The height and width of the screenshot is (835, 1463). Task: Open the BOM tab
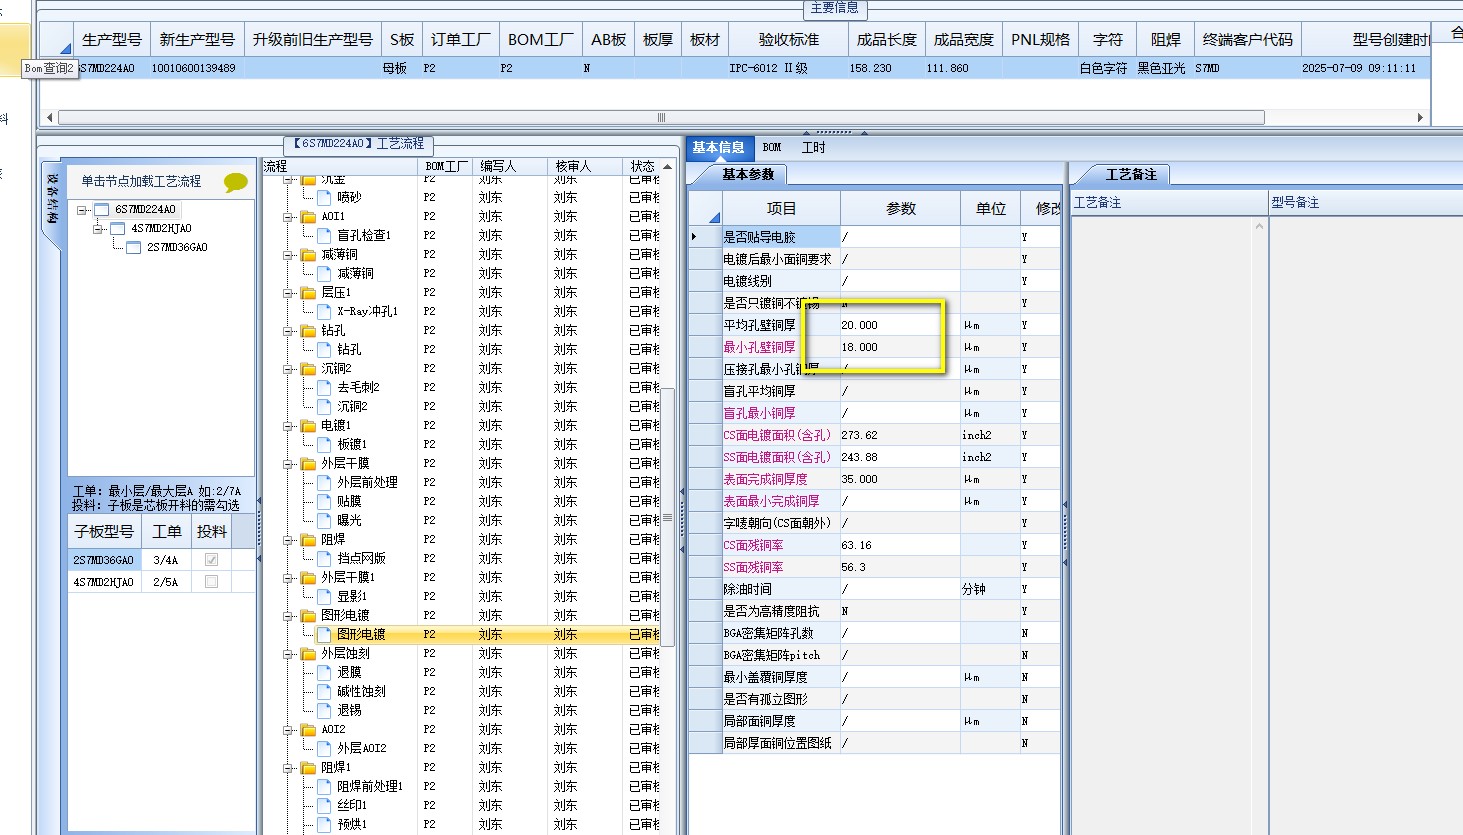772,148
